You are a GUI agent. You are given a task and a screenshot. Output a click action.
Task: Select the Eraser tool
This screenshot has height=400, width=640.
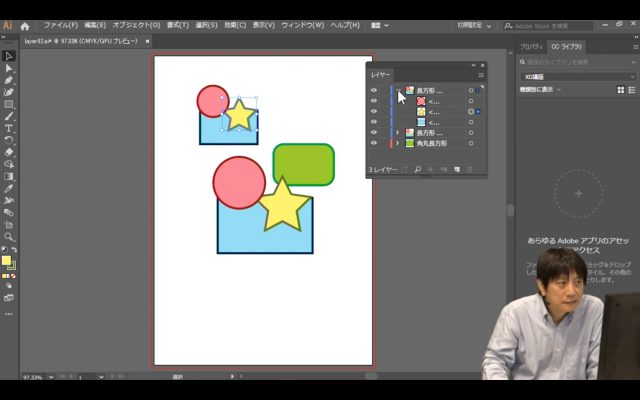(x=9, y=152)
